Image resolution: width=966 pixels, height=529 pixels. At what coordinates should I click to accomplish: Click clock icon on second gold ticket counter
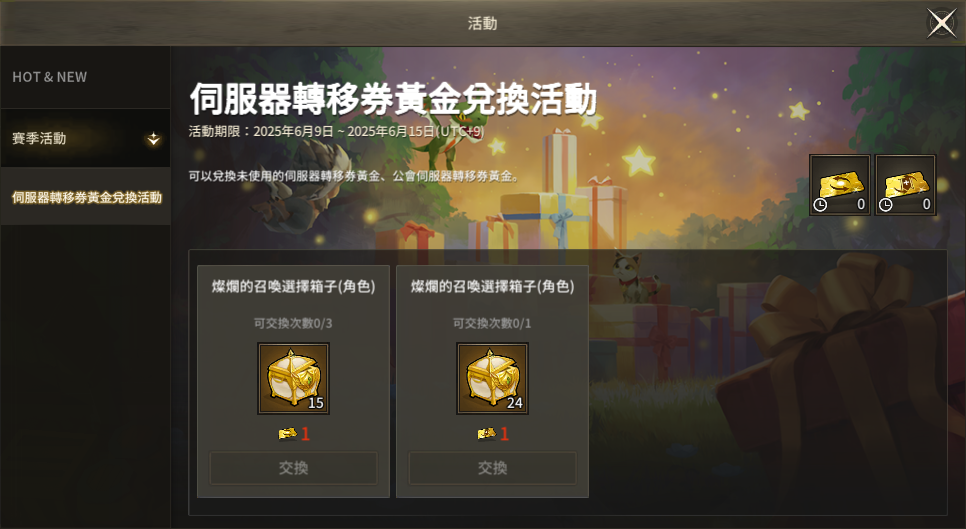coord(885,205)
